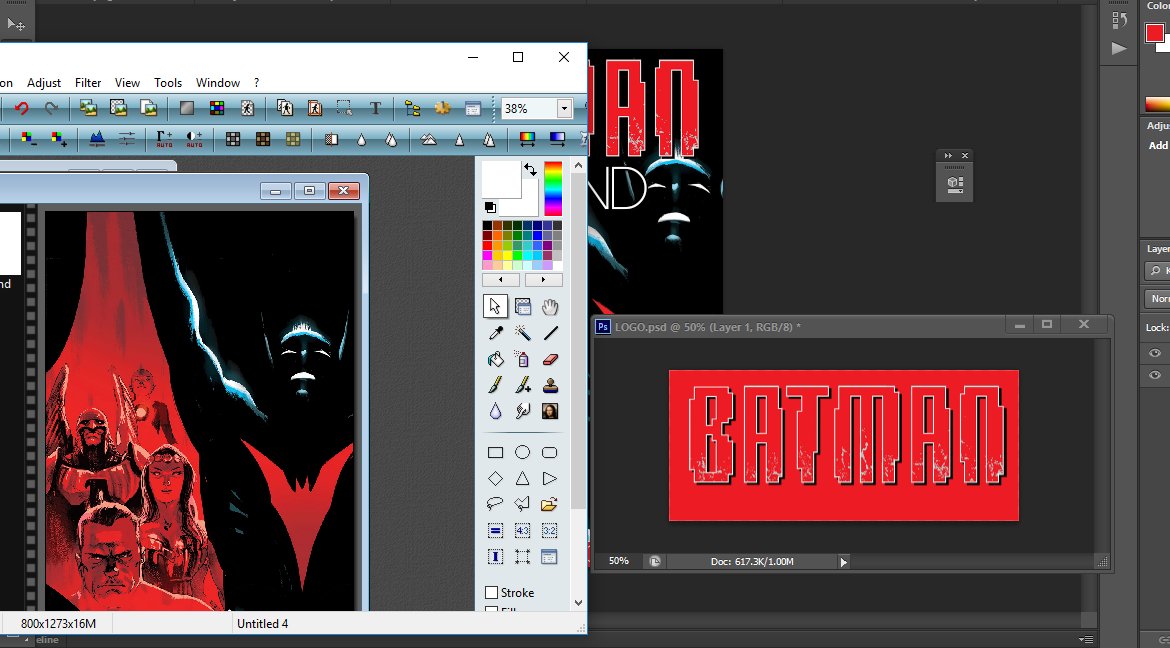Screen dimensions: 1170x648
Task: Select the Spray can tool
Action: click(x=522, y=359)
